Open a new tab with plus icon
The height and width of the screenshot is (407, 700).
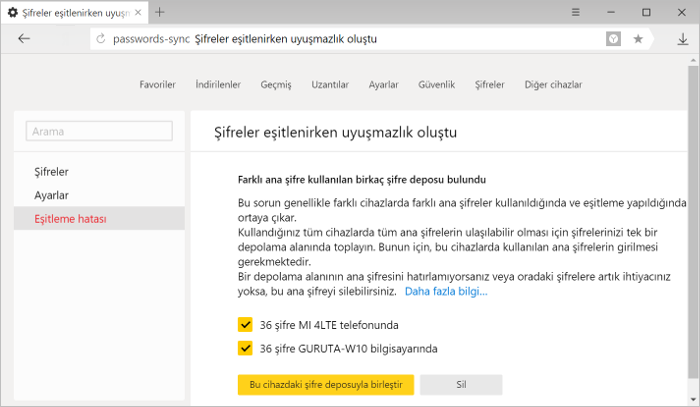159,12
